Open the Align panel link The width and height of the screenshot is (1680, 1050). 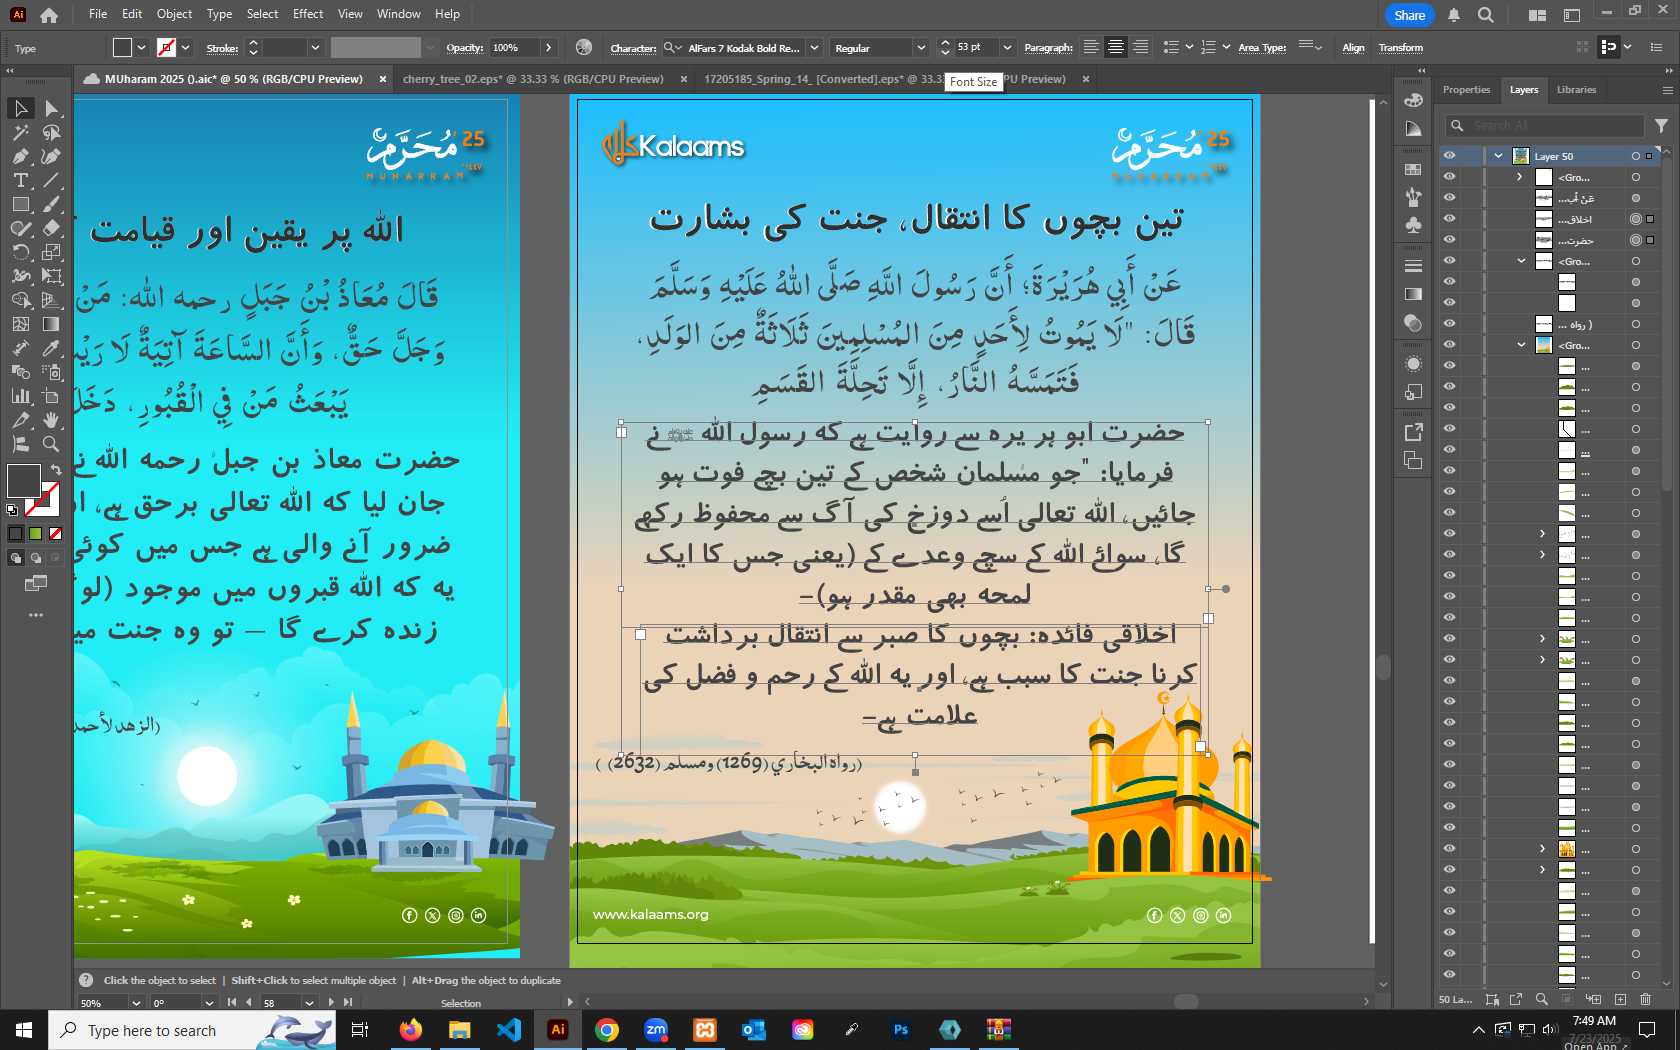[x=1353, y=48]
